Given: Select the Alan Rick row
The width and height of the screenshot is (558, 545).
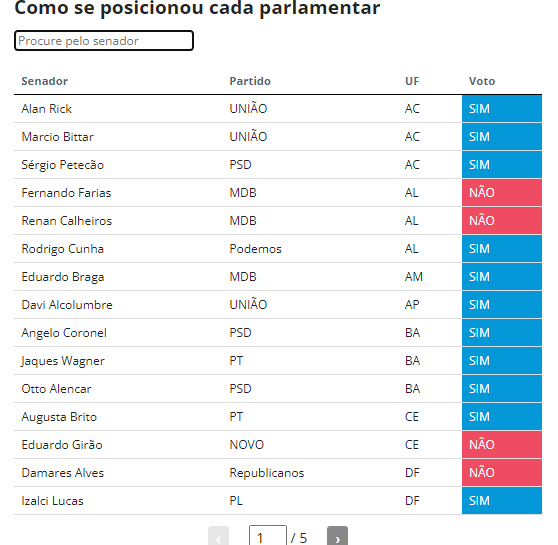Looking at the screenshot, I should [278, 109].
